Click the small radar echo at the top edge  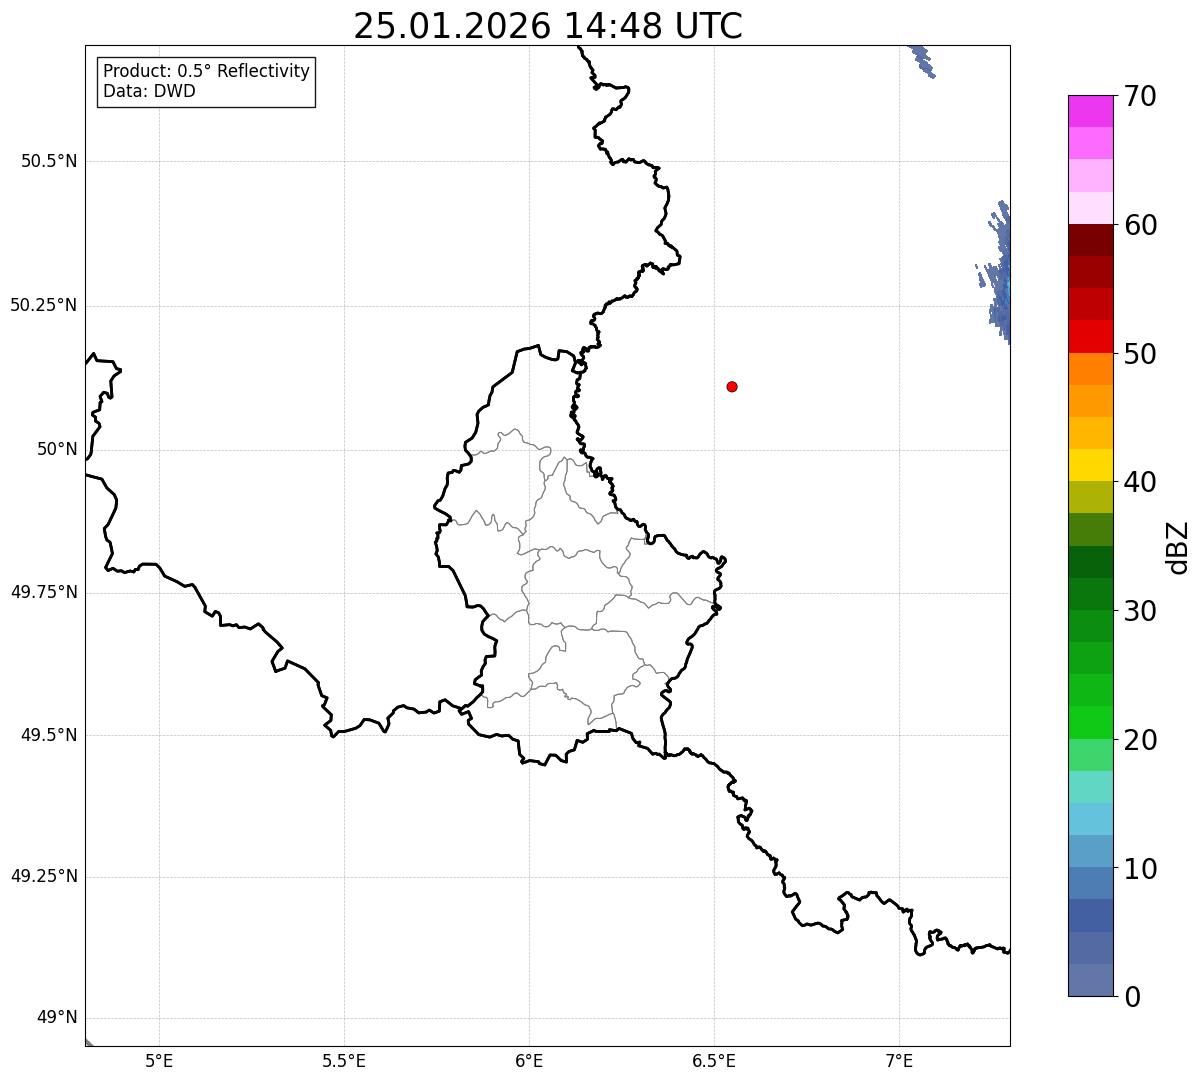pyautogui.click(x=922, y=61)
